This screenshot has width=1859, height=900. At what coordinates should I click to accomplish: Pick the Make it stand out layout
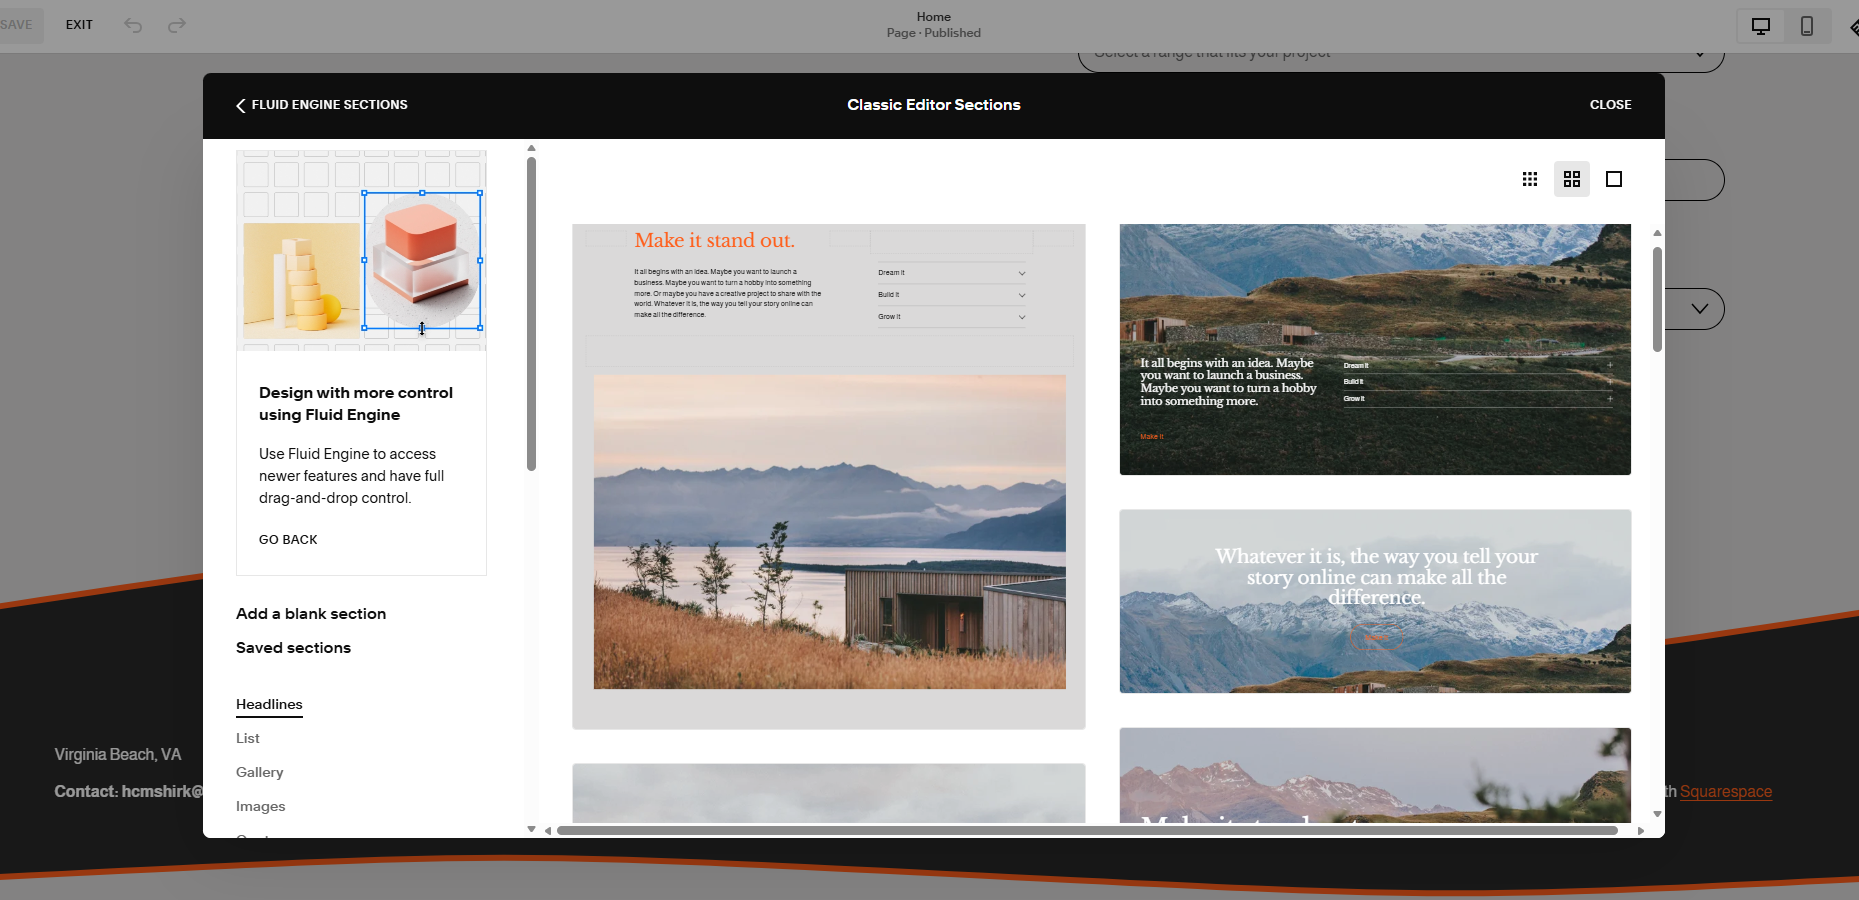click(829, 476)
